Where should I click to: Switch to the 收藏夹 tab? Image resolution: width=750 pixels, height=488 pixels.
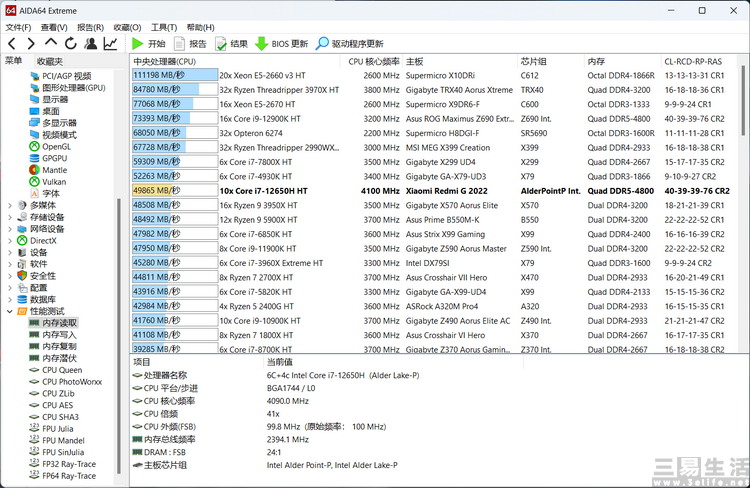[x=50, y=61]
